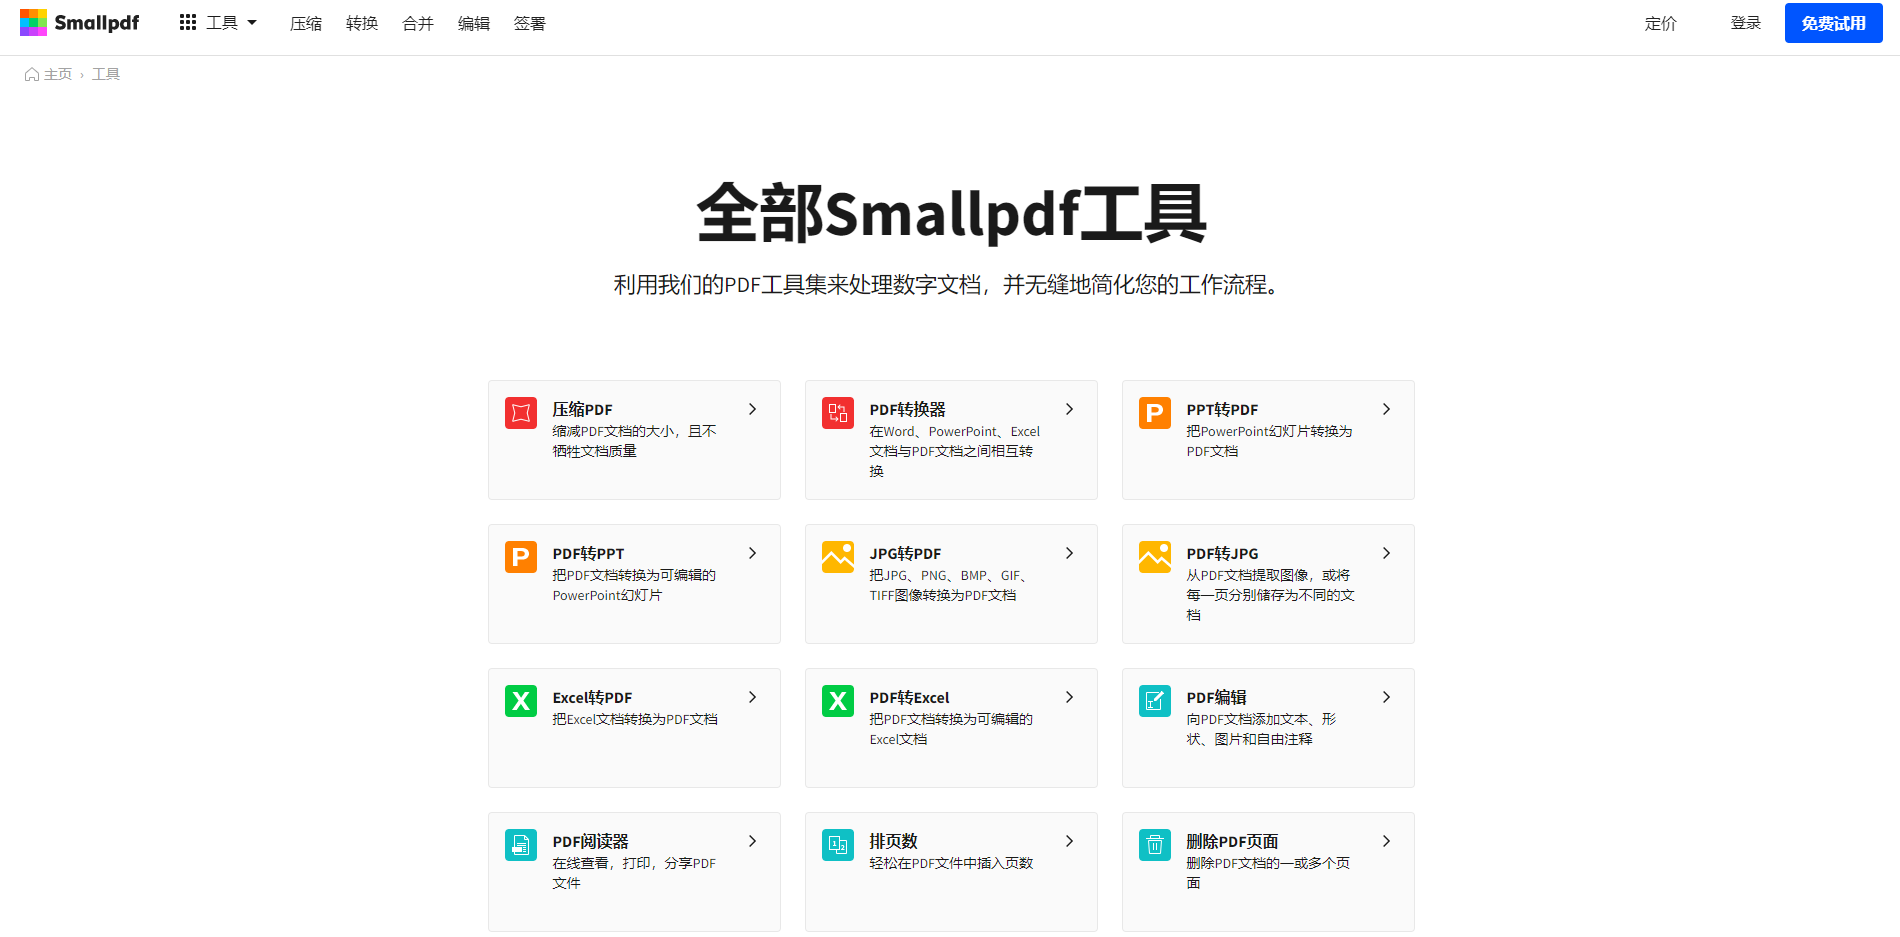Open the PDF阅读器 reader document icon
Viewport: 1900px width, 937px height.
pos(520,844)
